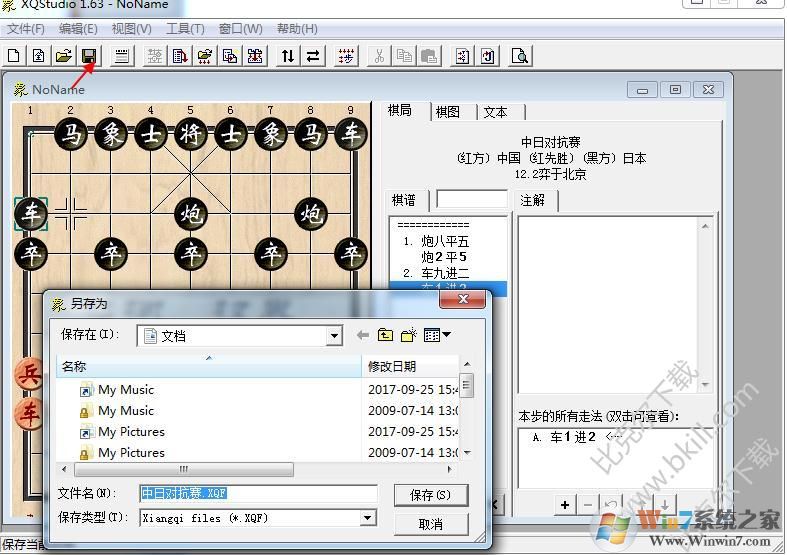Select the 注解 tab
The height and width of the screenshot is (555, 787).
533,201
